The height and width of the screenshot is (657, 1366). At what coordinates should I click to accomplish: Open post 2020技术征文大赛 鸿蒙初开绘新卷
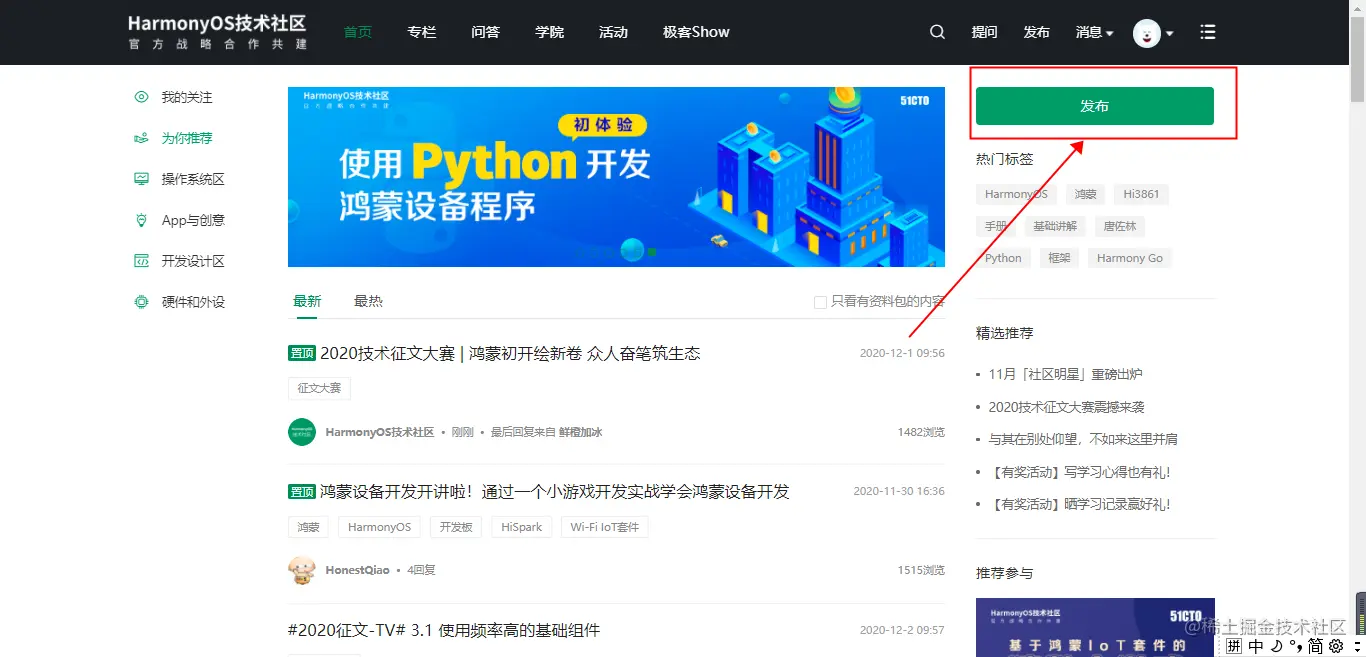510,353
